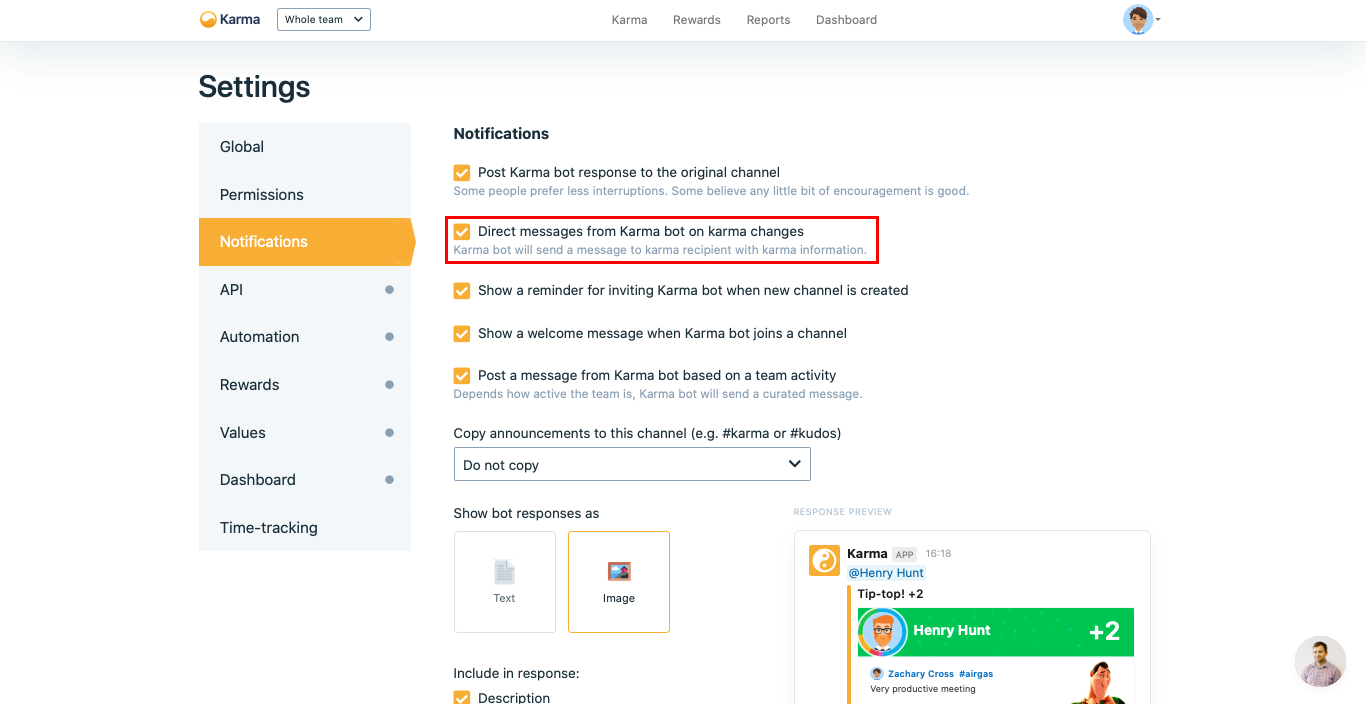The image size is (1366, 704).
Task: Open the Whole team dropdown
Action: (x=324, y=19)
